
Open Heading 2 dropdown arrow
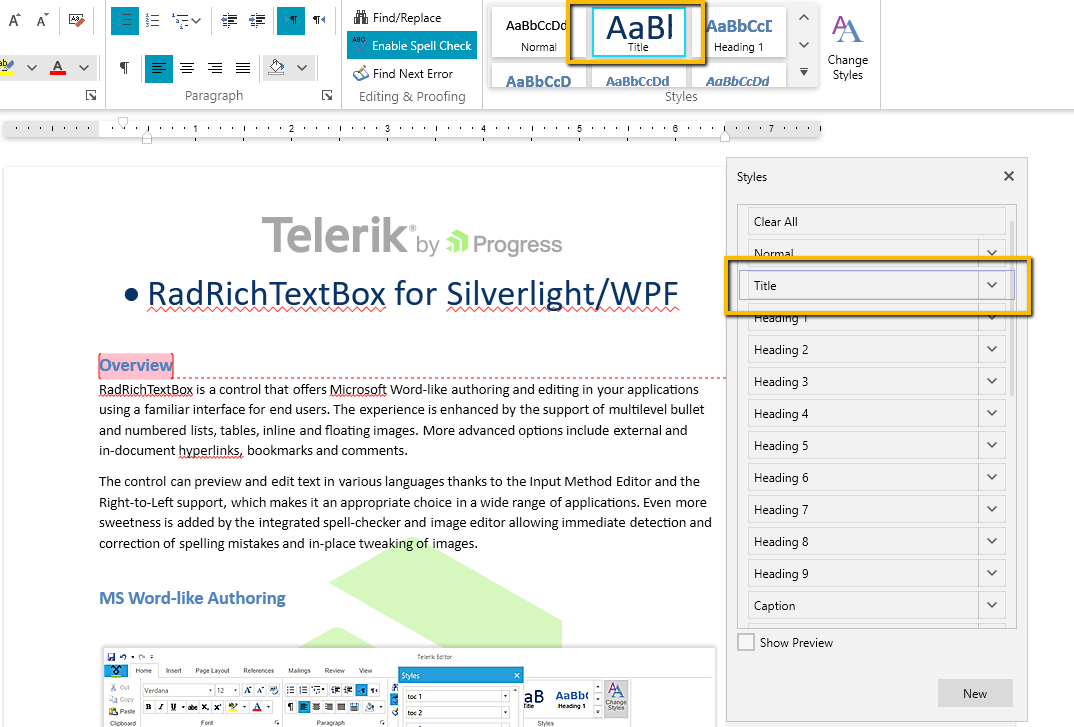click(x=992, y=349)
